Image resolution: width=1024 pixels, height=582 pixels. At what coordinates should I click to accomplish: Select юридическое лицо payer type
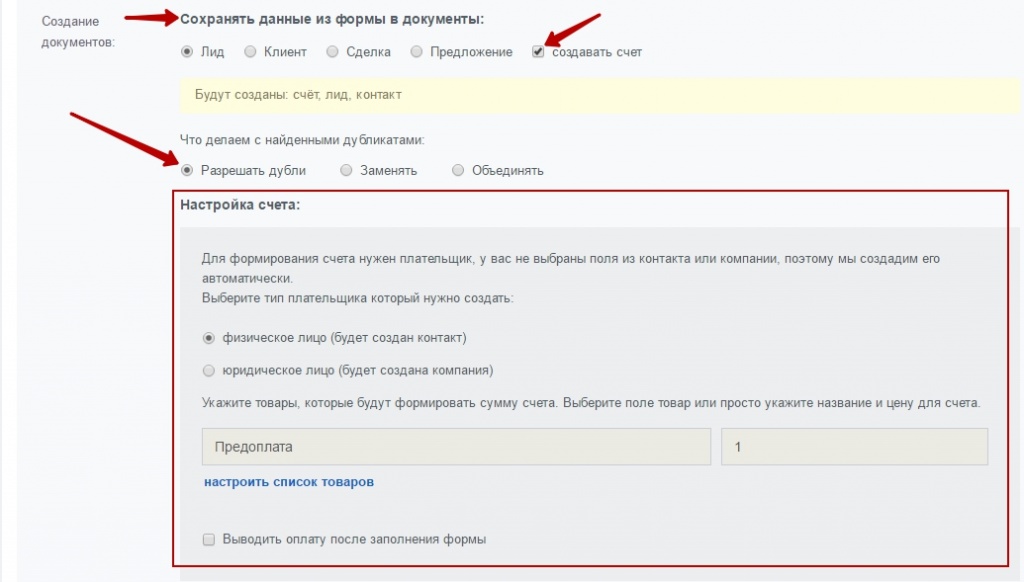208,370
